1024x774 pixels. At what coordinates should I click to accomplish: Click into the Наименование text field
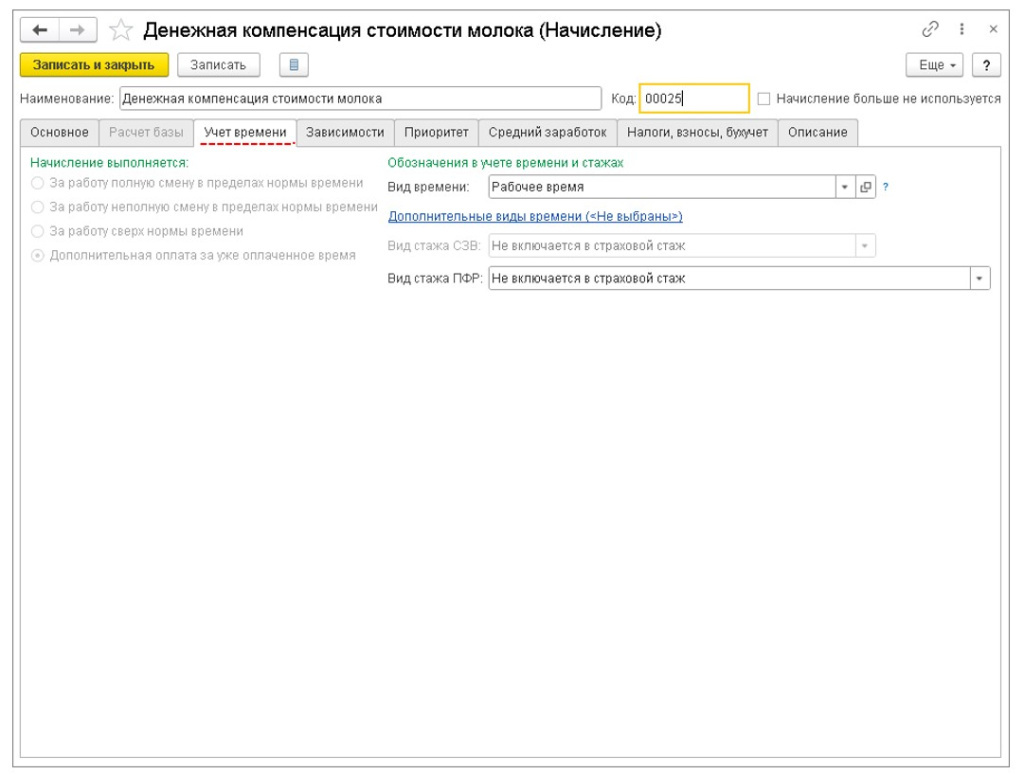(360, 99)
